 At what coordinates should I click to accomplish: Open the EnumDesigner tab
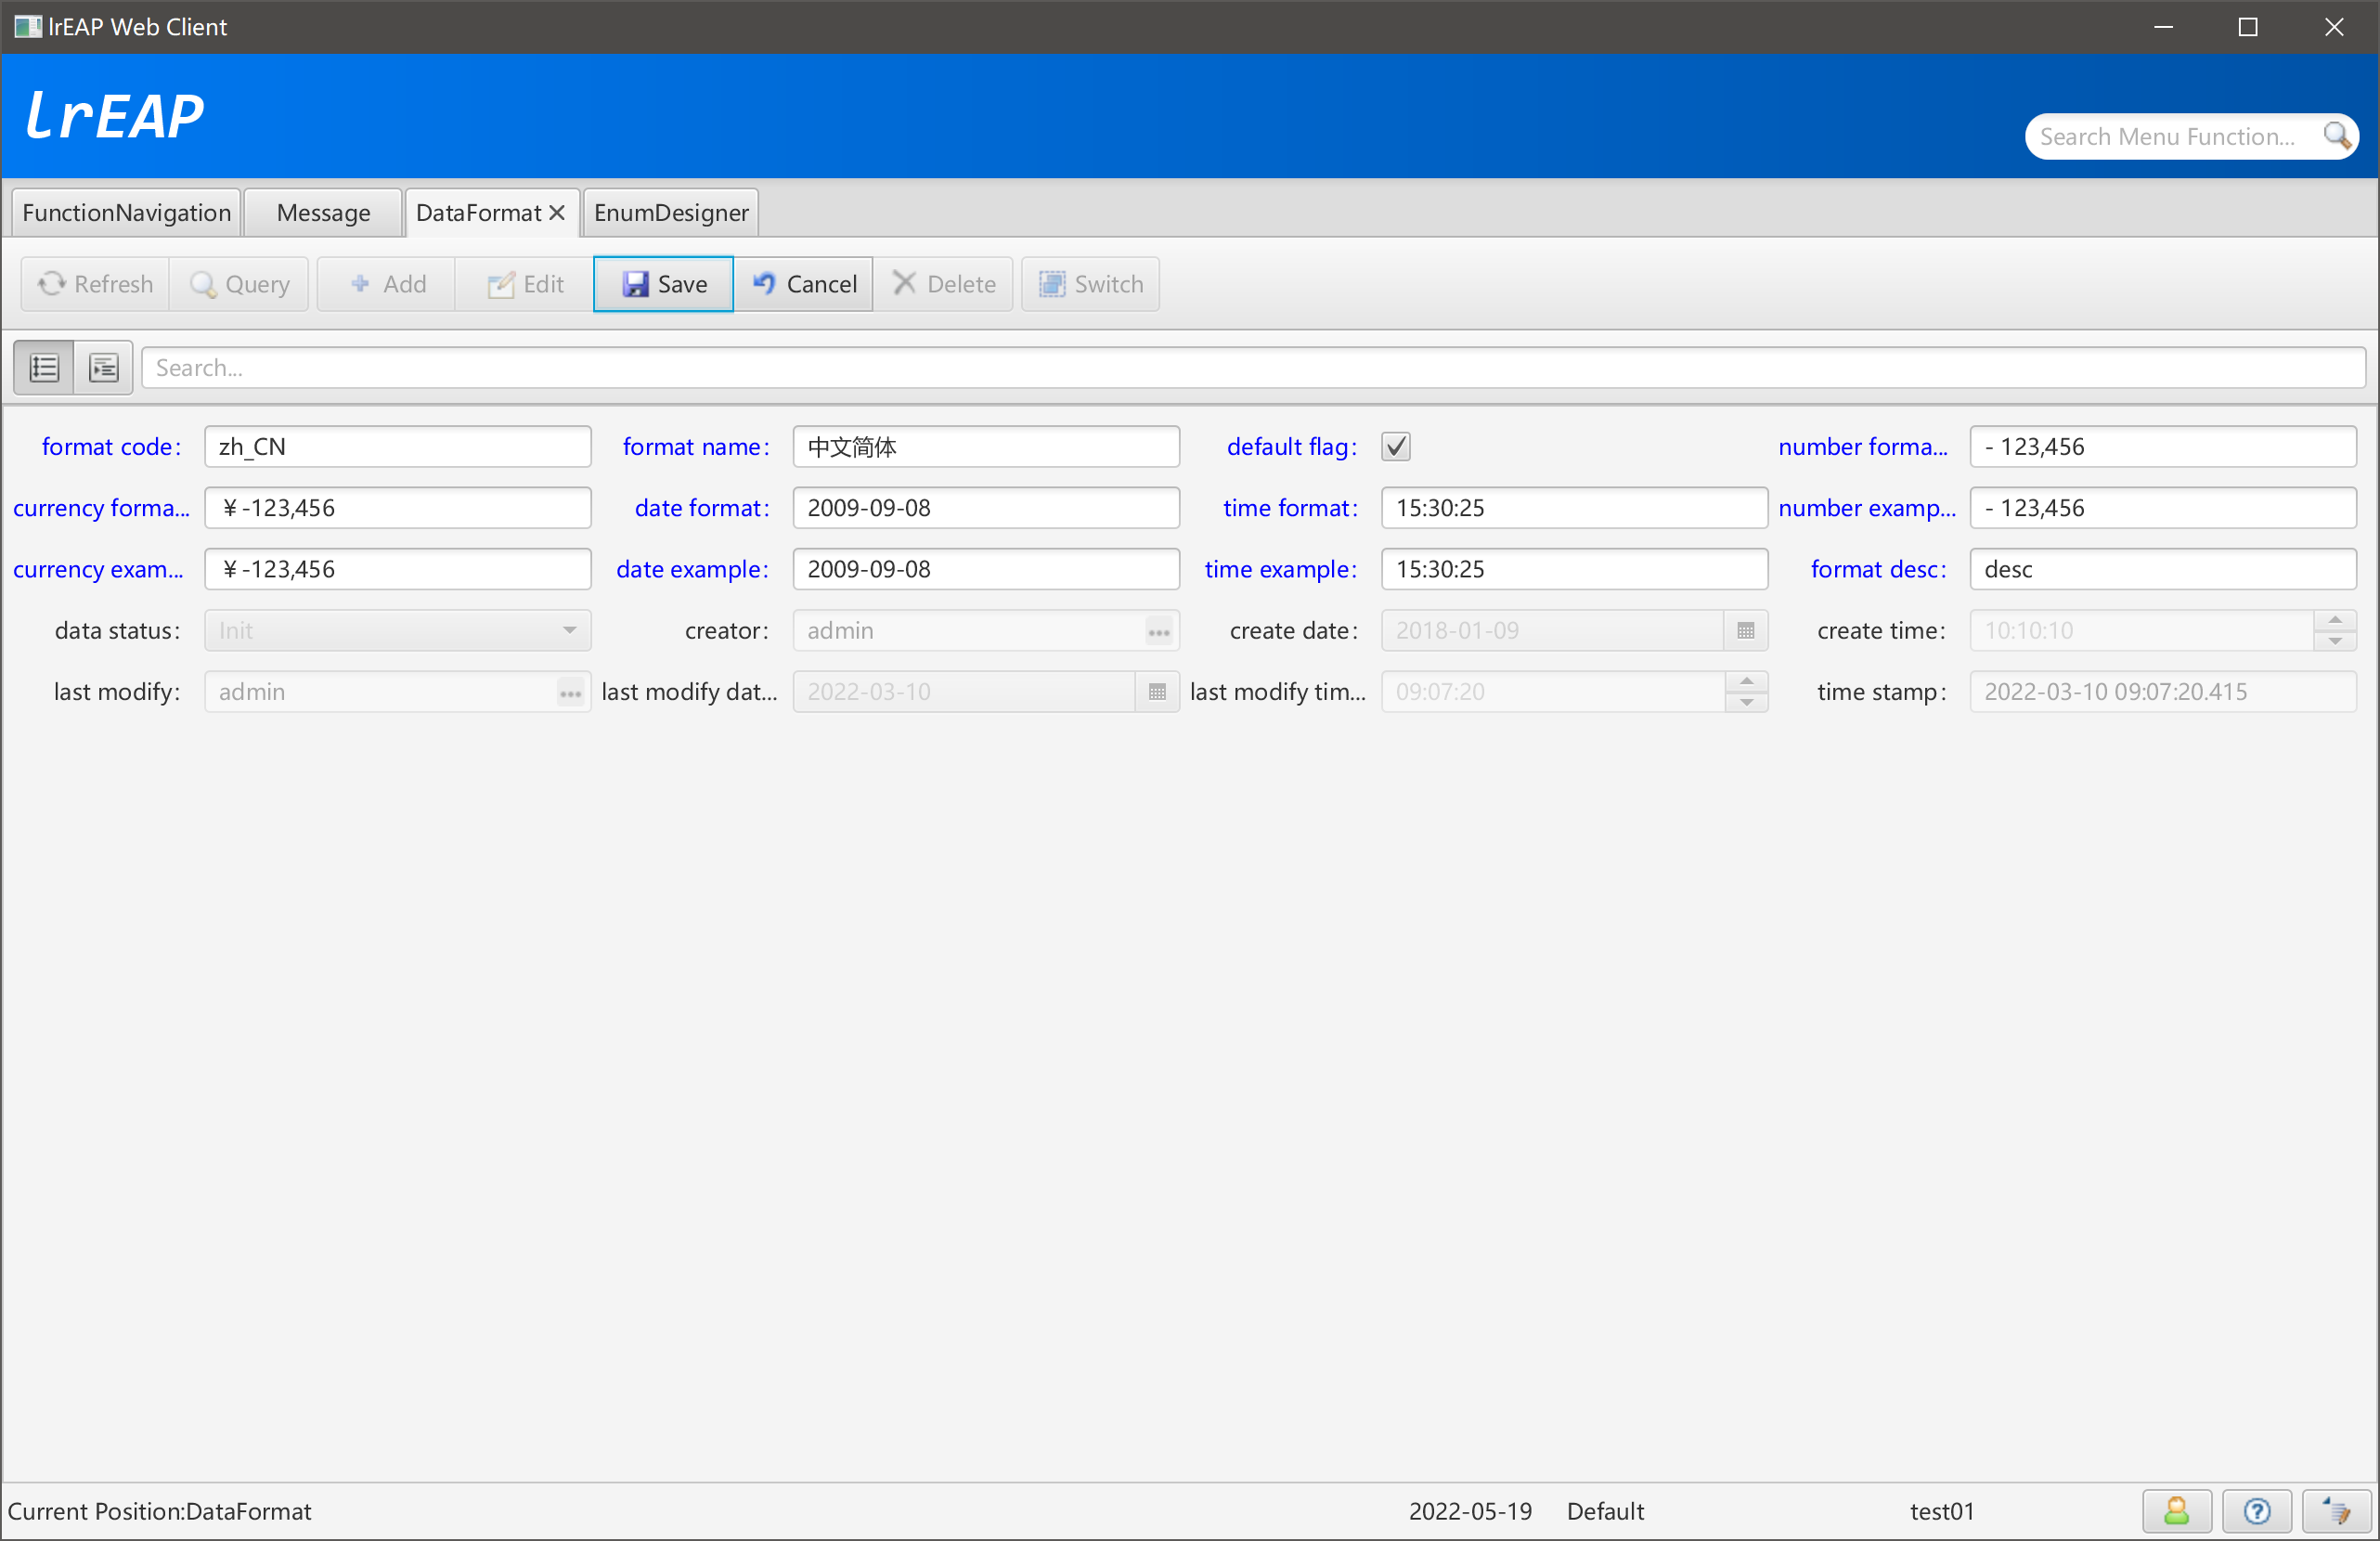click(x=671, y=213)
